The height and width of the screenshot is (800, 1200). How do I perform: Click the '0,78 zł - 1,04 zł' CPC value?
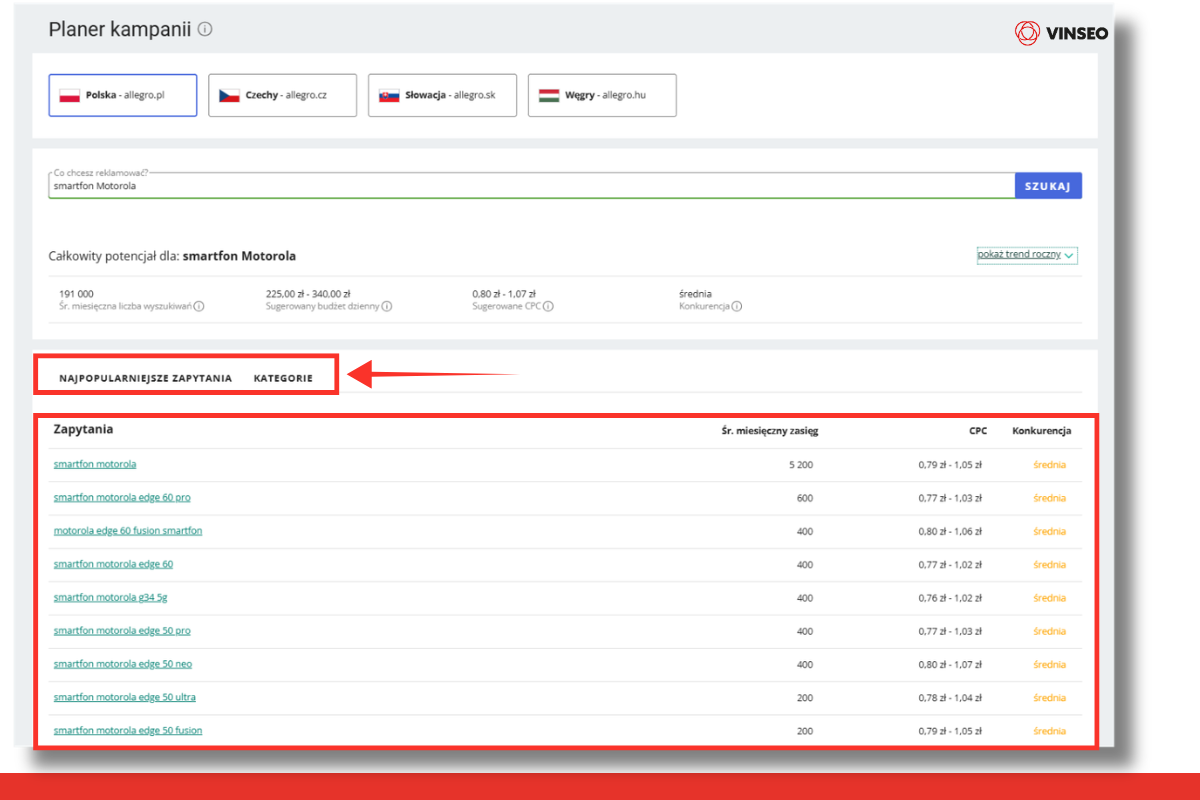[x=950, y=698]
